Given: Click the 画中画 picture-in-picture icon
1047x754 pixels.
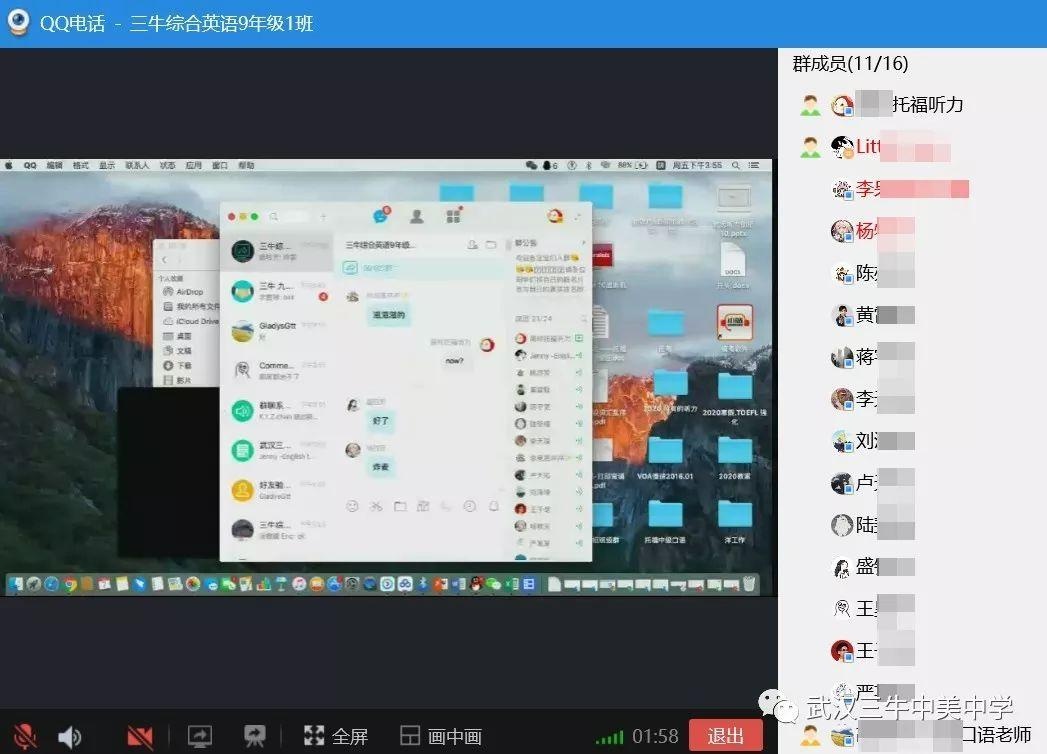Looking at the screenshot, I should coord(411,733).
